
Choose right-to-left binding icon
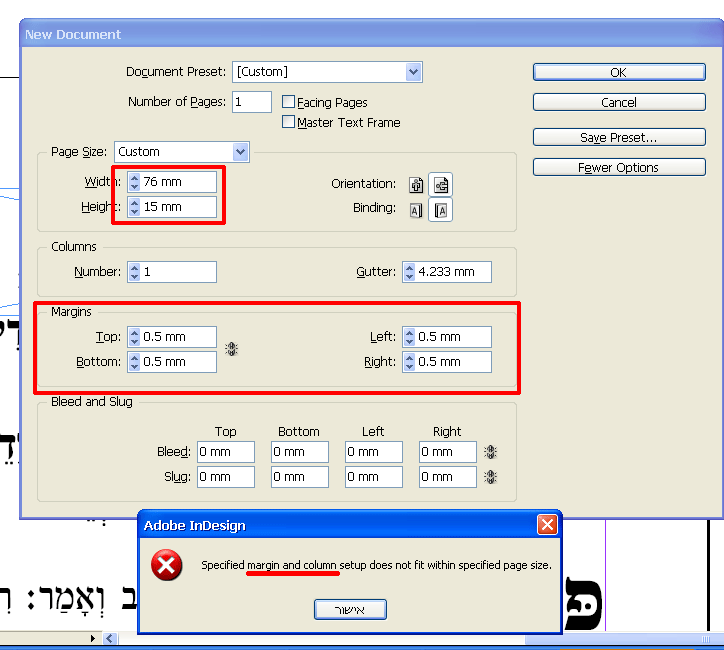(440, 211)
